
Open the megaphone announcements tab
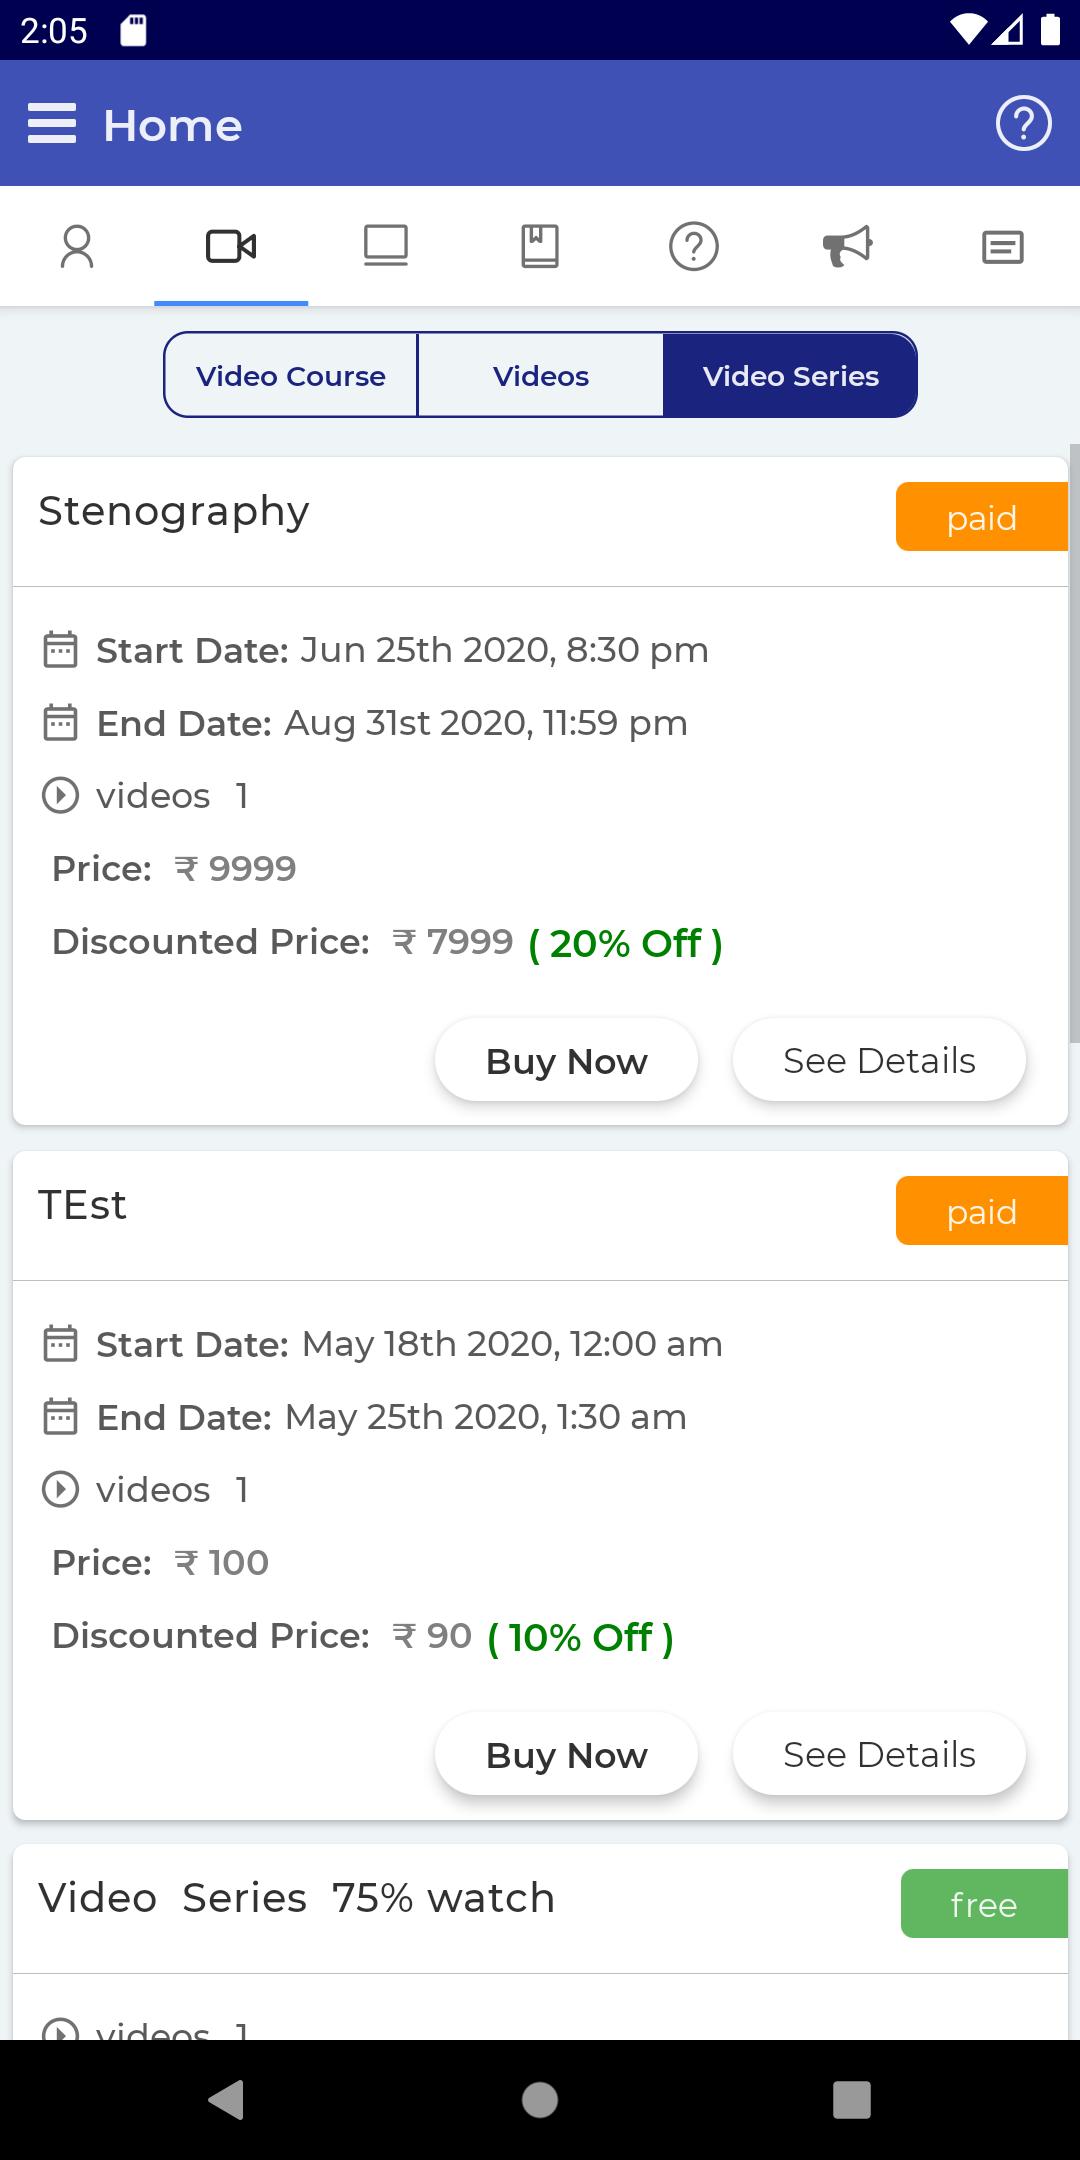(x=848, y=246)
